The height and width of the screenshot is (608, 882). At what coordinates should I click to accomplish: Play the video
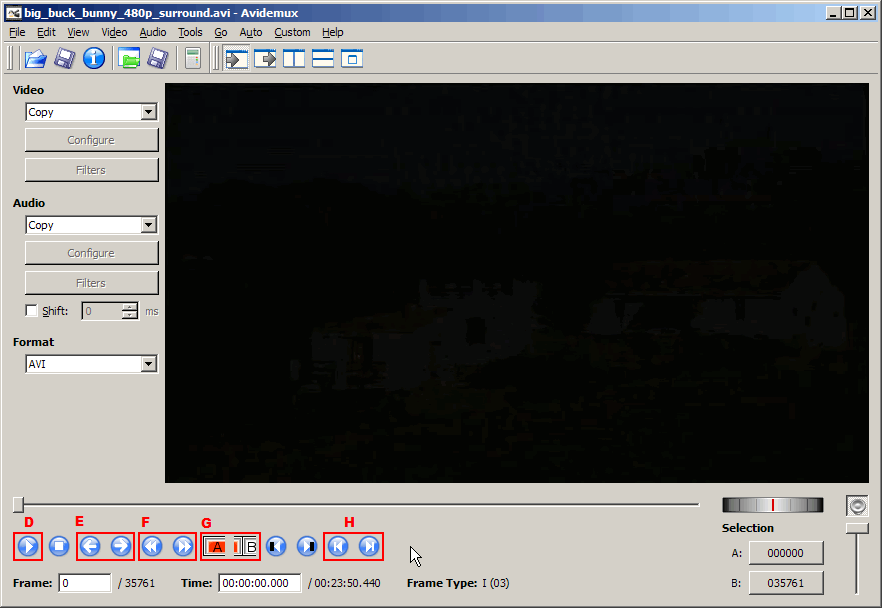pyautogui.click(x=28, y=546)
